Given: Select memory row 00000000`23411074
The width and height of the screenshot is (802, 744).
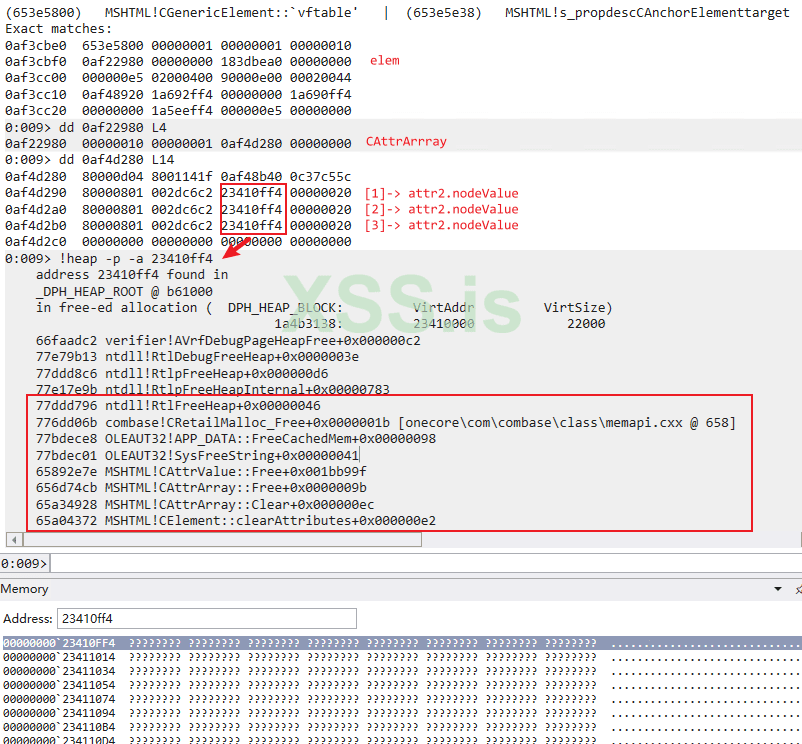Looking at the screenshot, I should pos(401,699).
